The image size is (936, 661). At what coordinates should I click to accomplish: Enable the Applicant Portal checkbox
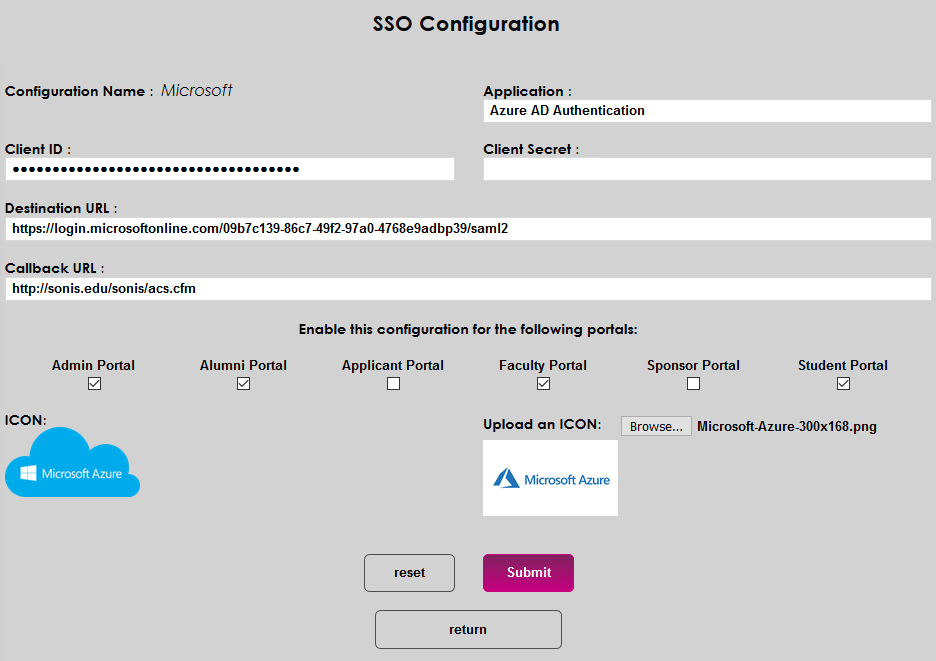pyautogui.click(x=393, y=383)
